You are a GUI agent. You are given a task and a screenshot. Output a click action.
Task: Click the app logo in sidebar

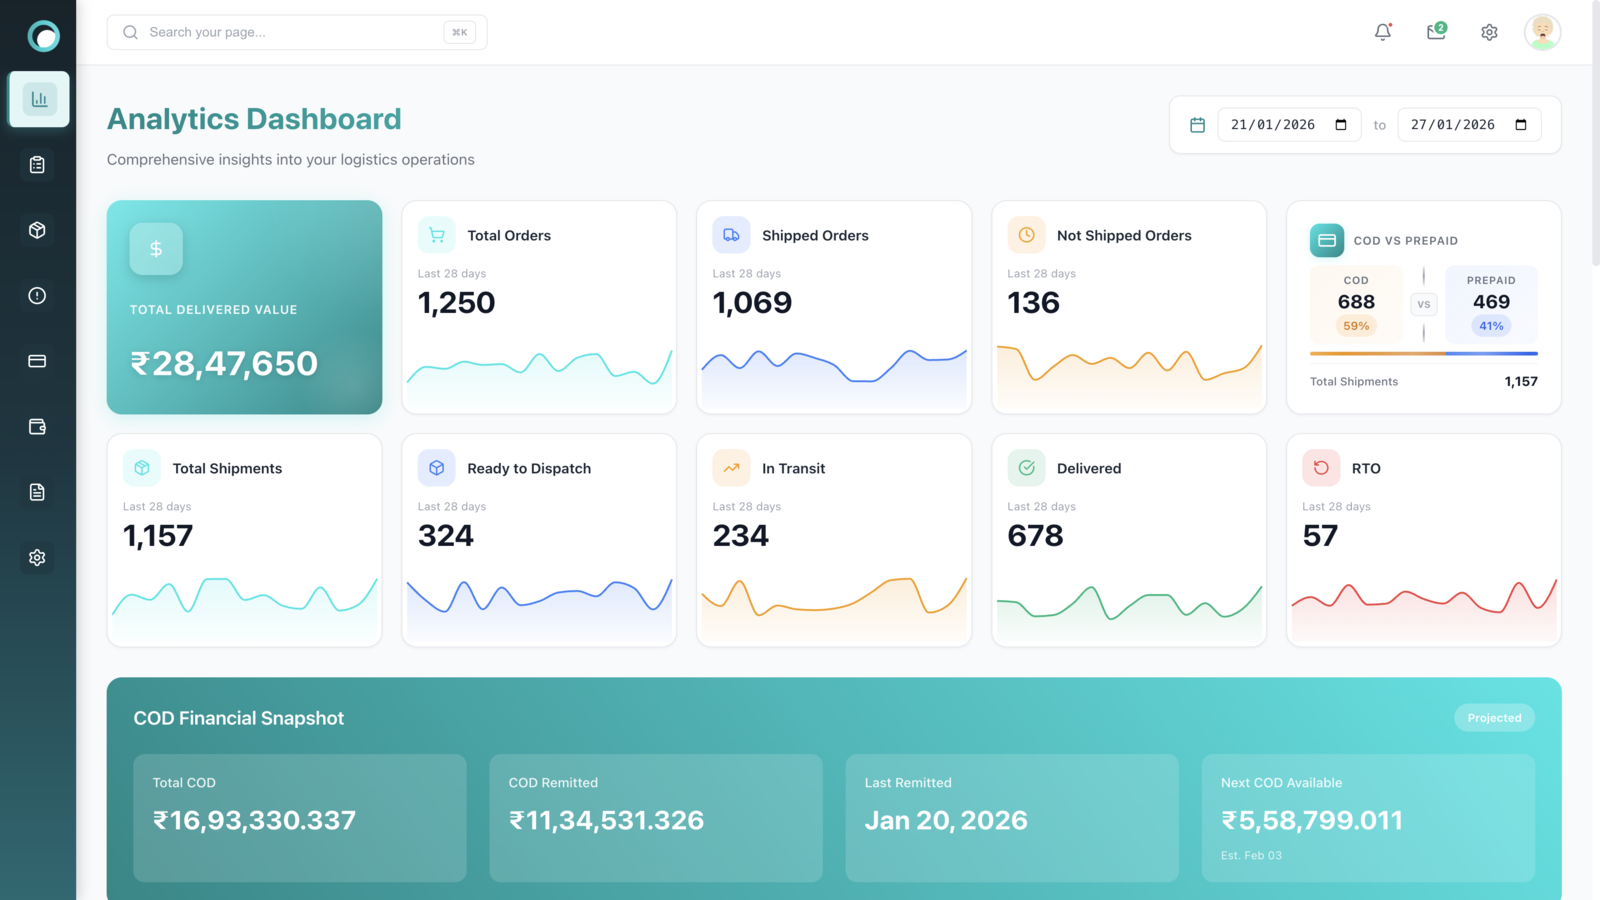(43, 36)
